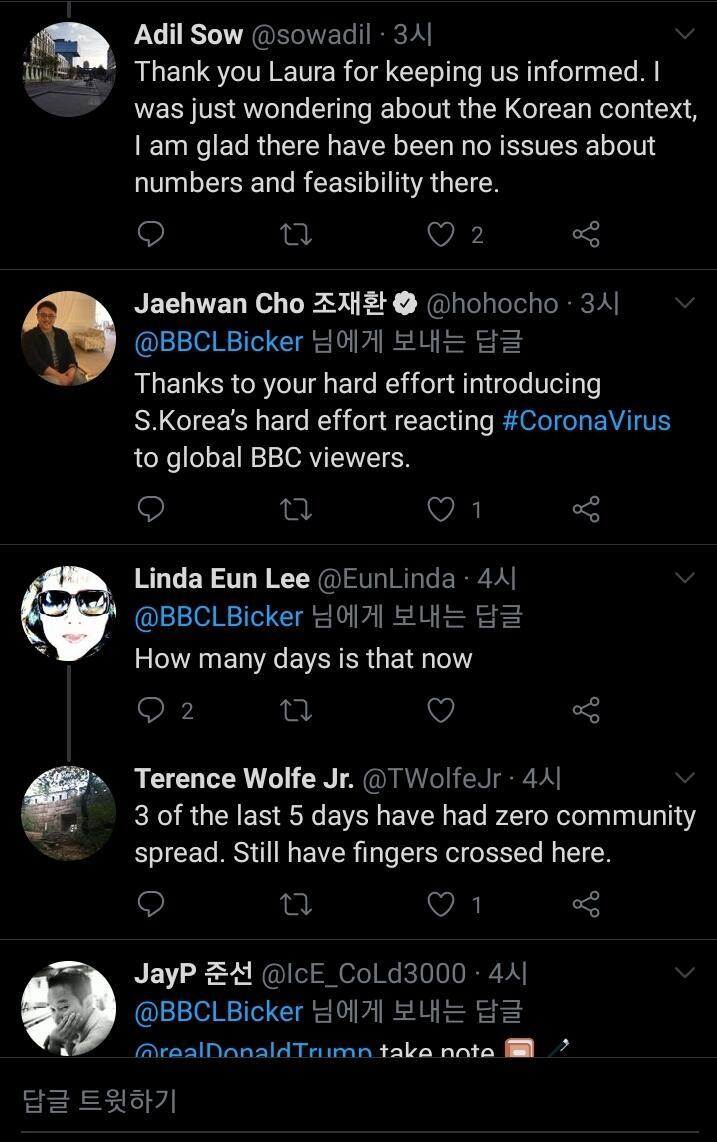Open @BBCLBicker mention in Linda's reply
The height and width of the screenshot is (1142, 717).
(x=219, y=616)
